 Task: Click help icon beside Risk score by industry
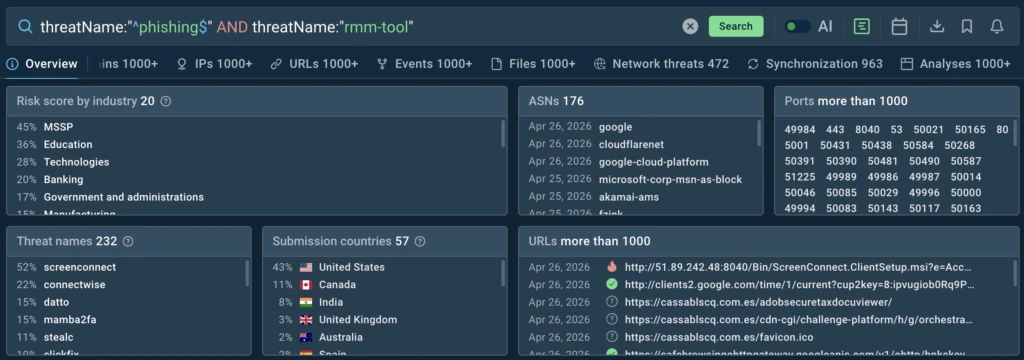[166, 101]
